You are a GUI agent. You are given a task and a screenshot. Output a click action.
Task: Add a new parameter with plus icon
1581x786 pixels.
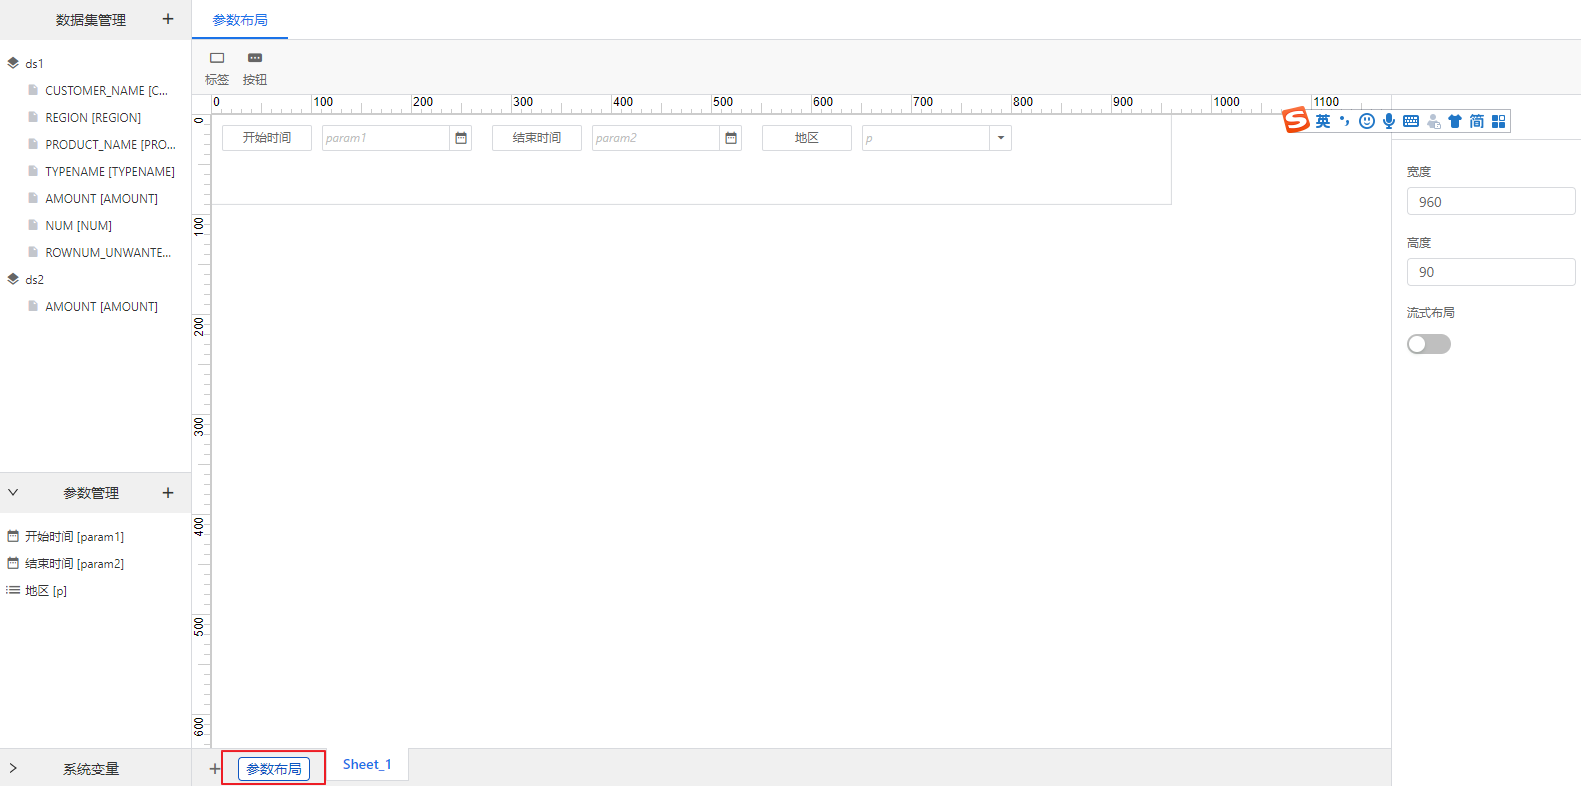(x=168, y=493)
